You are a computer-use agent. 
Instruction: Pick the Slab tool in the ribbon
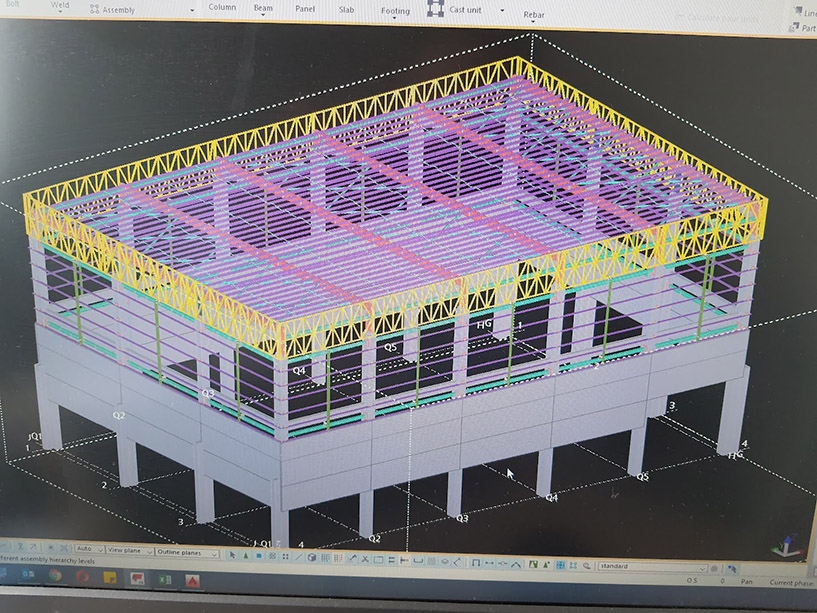click(x=346, y=10)
